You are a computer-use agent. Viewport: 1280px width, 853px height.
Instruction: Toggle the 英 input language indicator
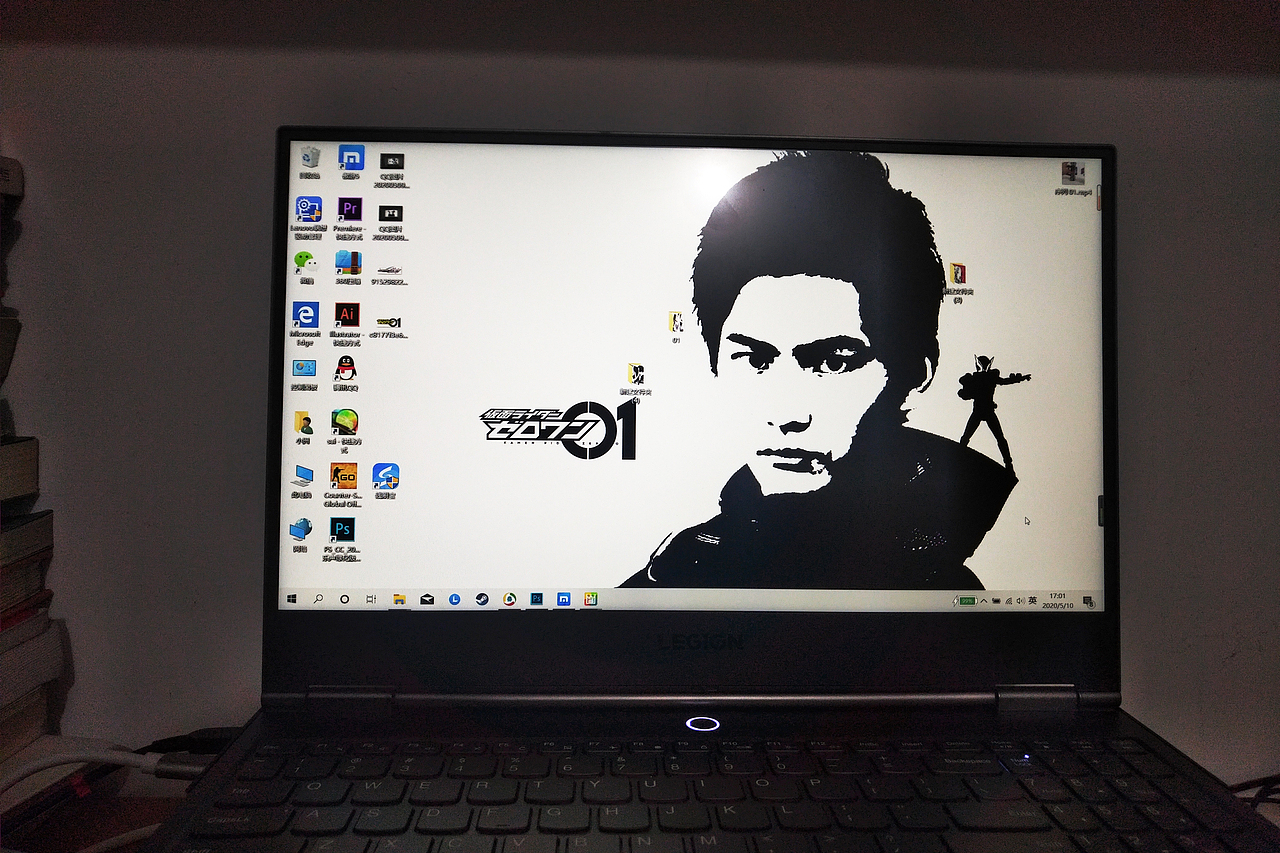(1033, 601)
